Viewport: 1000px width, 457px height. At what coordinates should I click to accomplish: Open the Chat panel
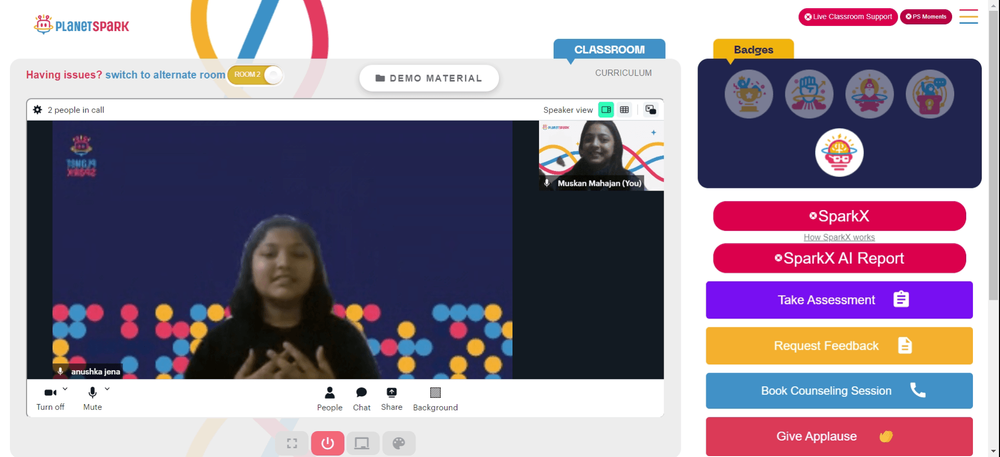point(362,399)
